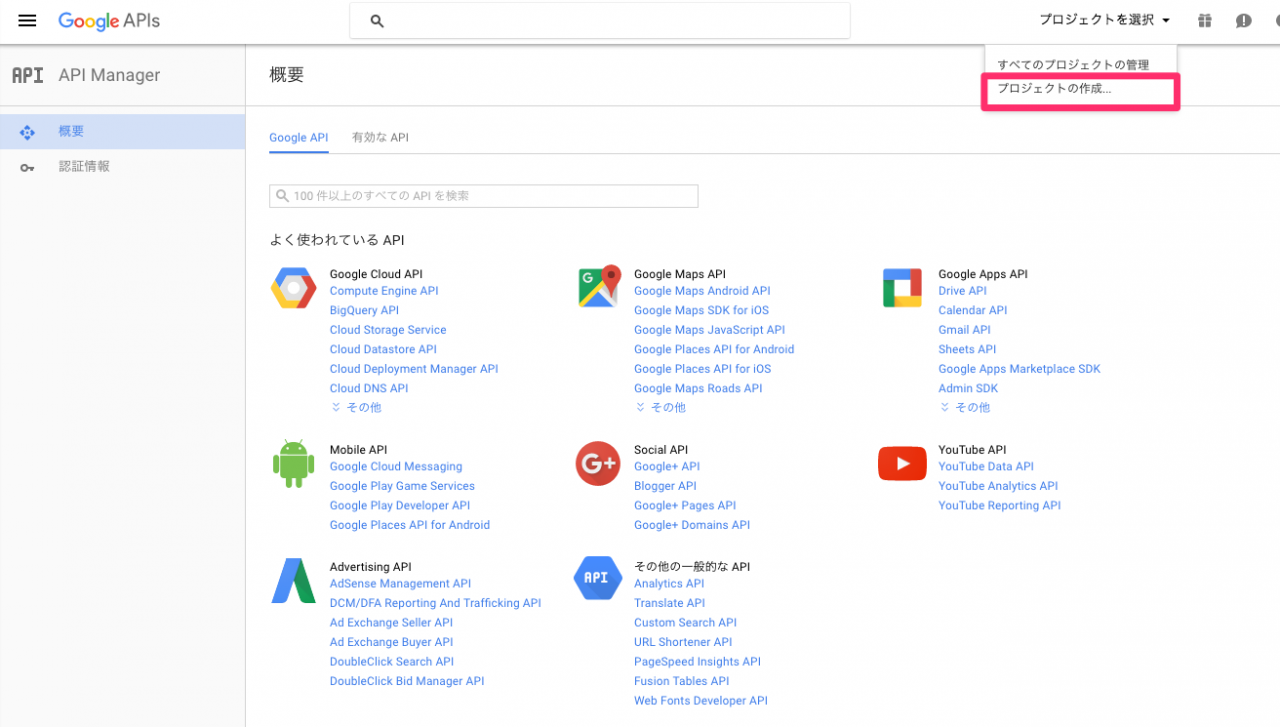This screenshot has height=727, width=1280.
Task: Open YouTube Reporting API link
Action: click(999, 505)
